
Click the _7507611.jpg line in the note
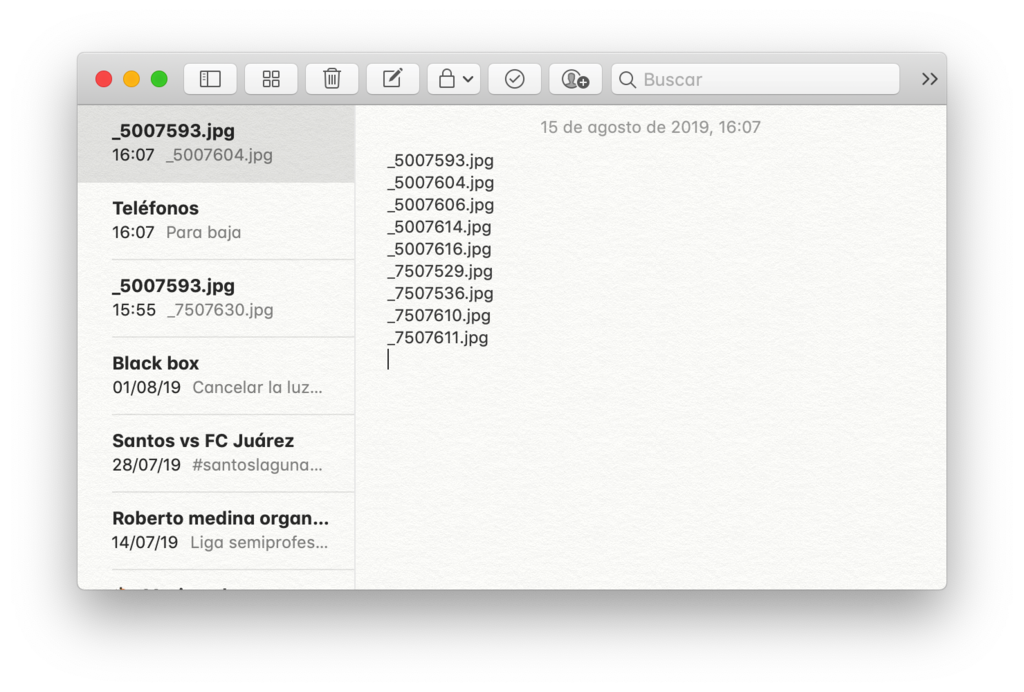[438, 338]
